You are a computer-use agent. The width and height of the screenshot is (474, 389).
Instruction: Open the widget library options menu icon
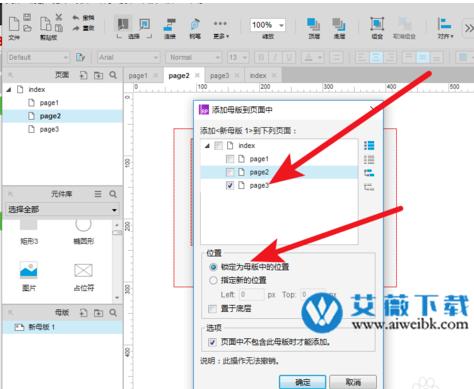tap(98, 194)
